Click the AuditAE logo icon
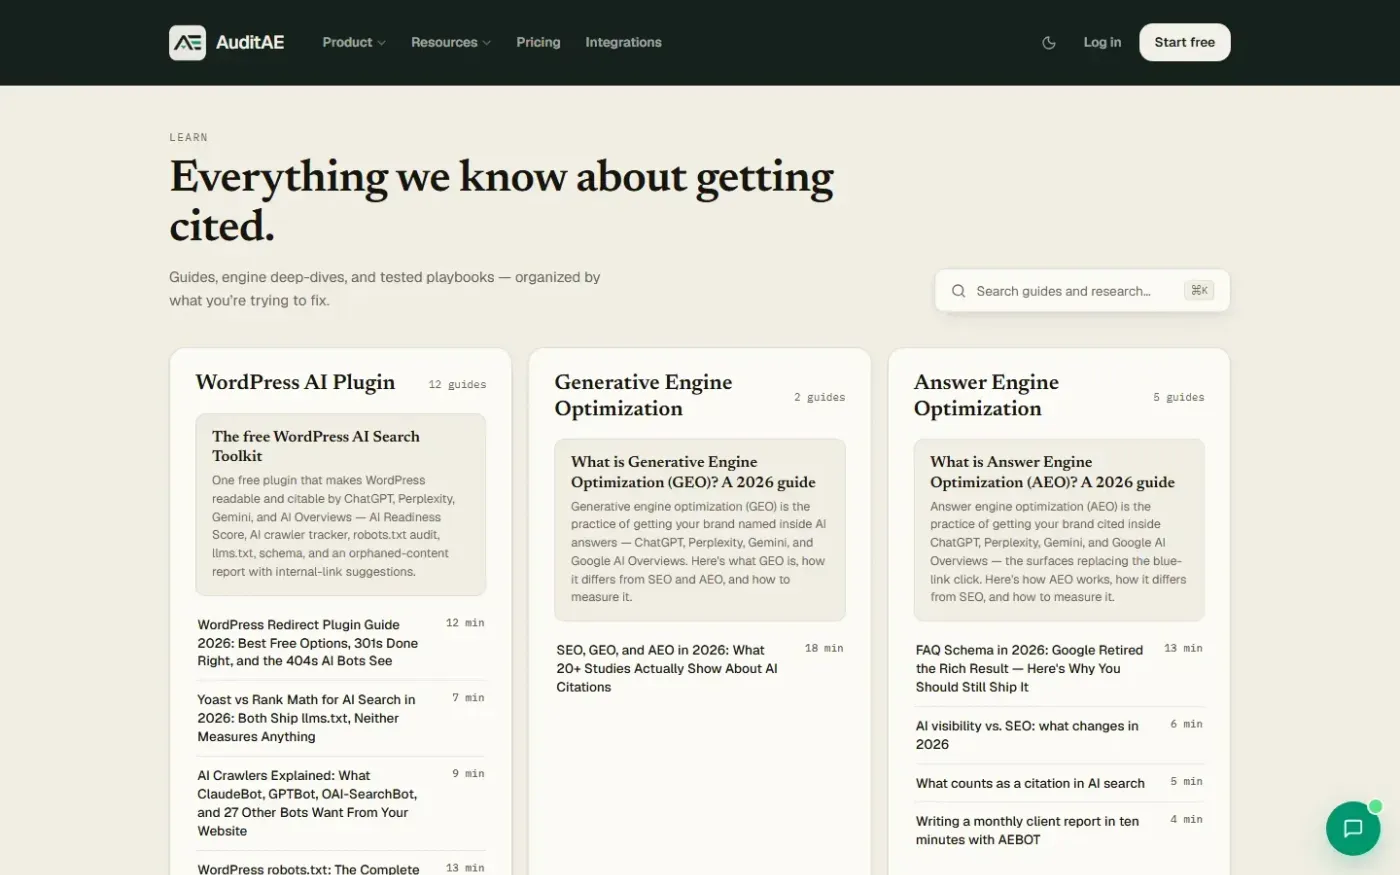The width and height of the screenshot is (1400, 875). point(187,42)
